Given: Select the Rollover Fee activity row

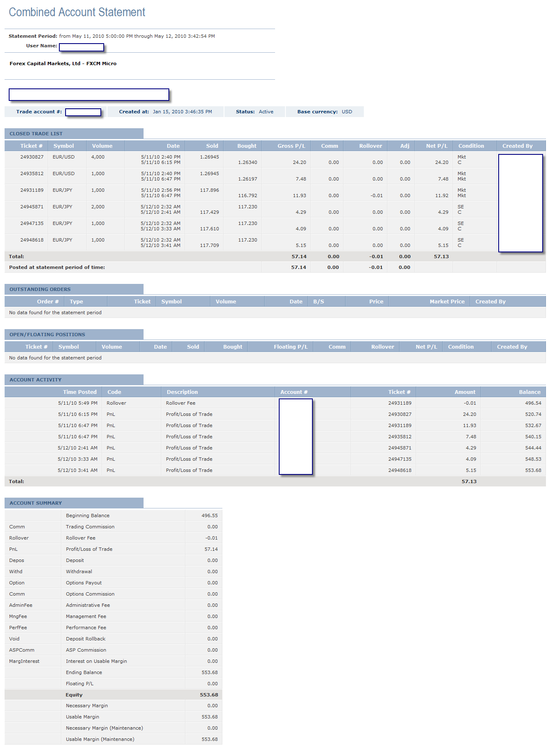Looking at the screenshot, I should 275,403.
